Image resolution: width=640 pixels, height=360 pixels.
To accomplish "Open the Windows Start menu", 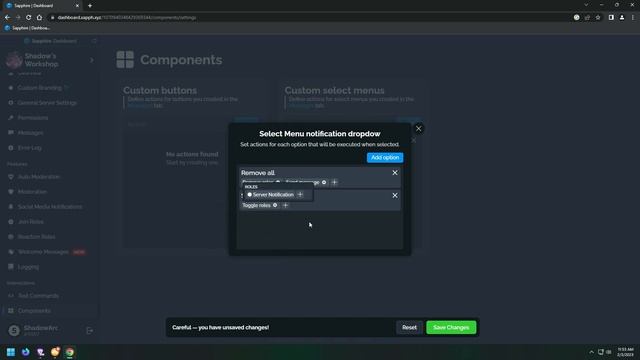I will 11,352.
